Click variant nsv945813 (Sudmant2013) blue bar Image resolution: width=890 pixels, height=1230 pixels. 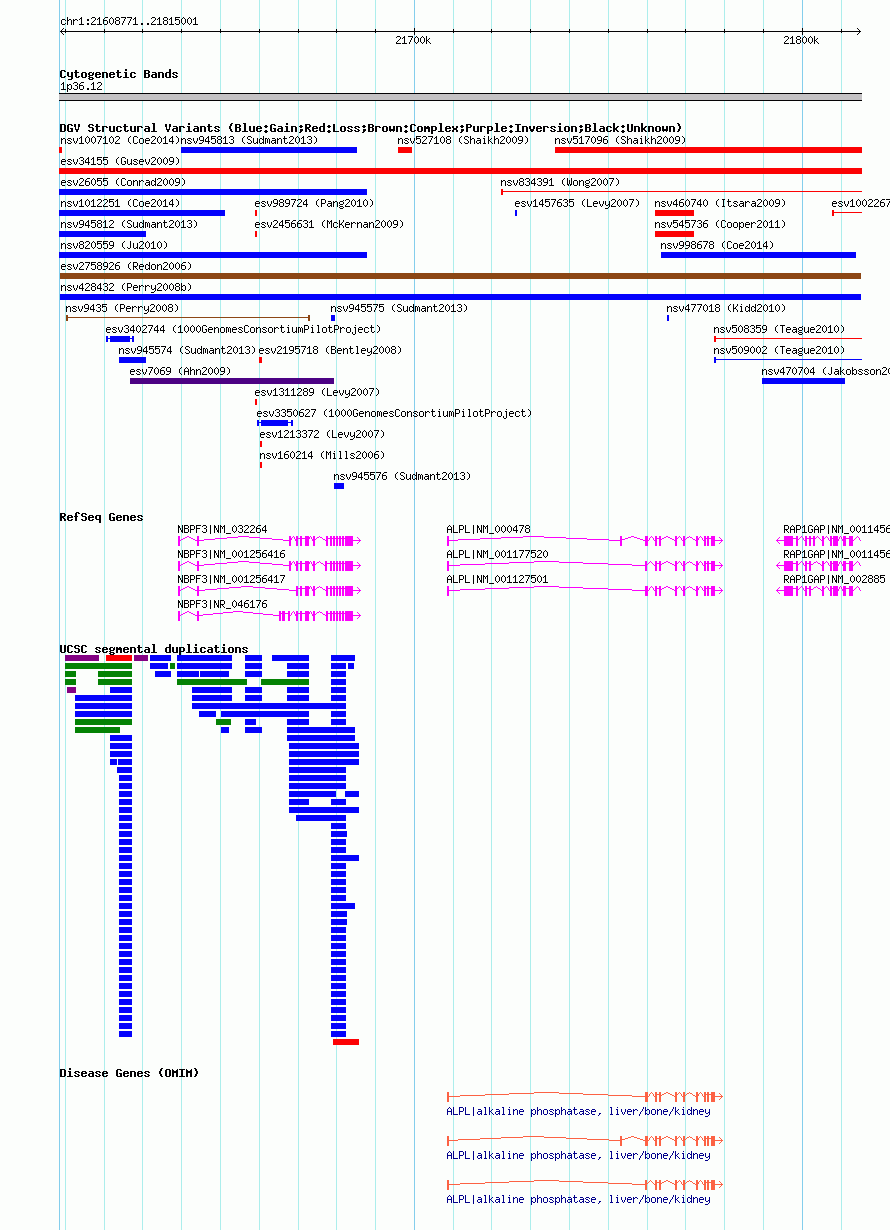coord(268,150)
